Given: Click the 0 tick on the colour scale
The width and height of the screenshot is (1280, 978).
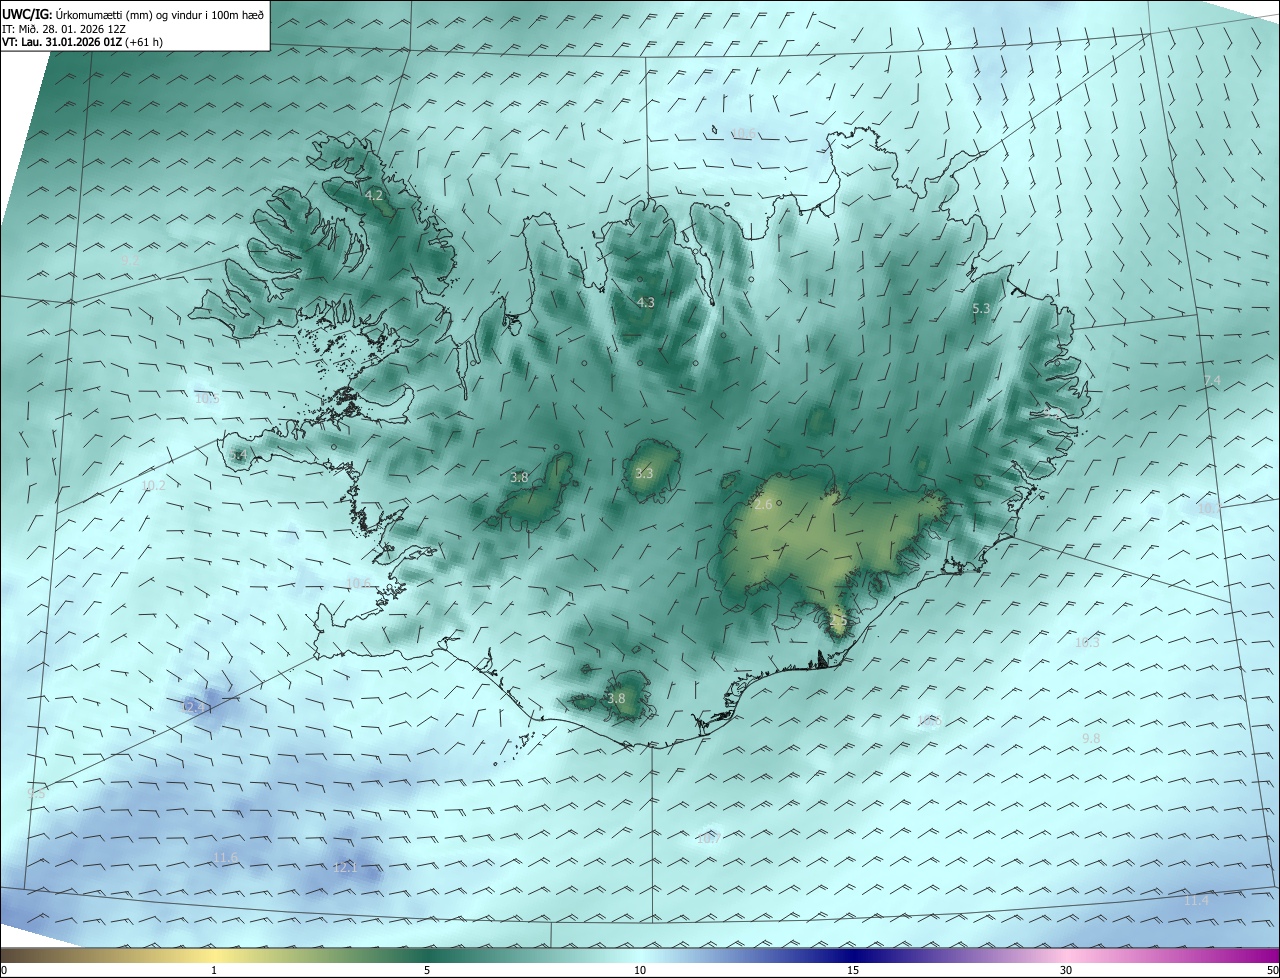Looking at the screenshot, I should tap(4, 970).
